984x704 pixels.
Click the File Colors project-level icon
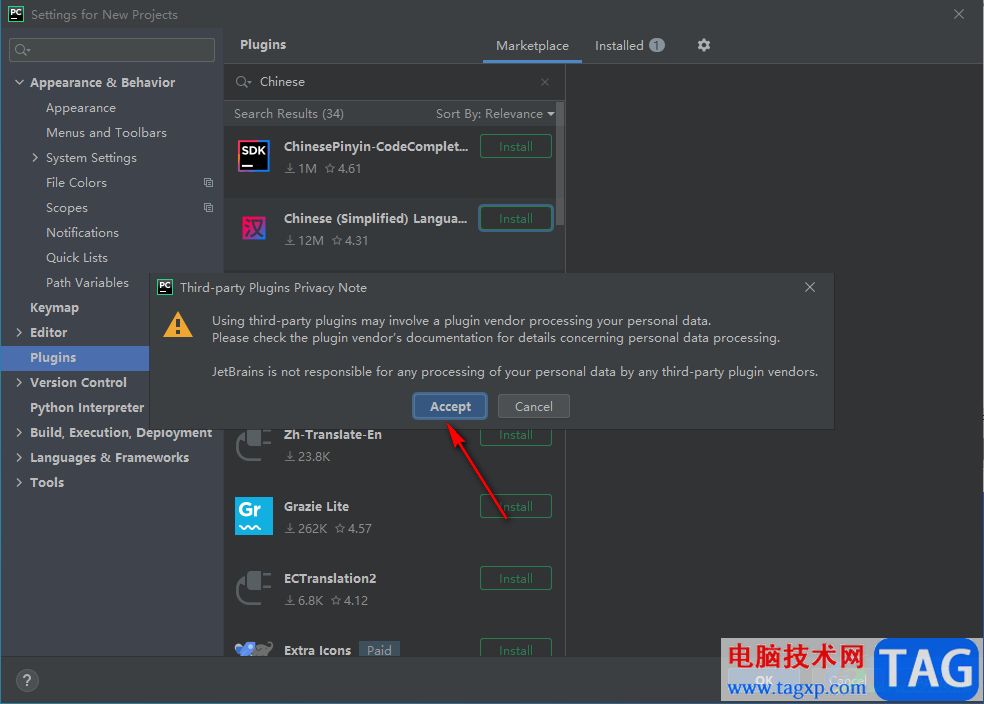[208, 183]
